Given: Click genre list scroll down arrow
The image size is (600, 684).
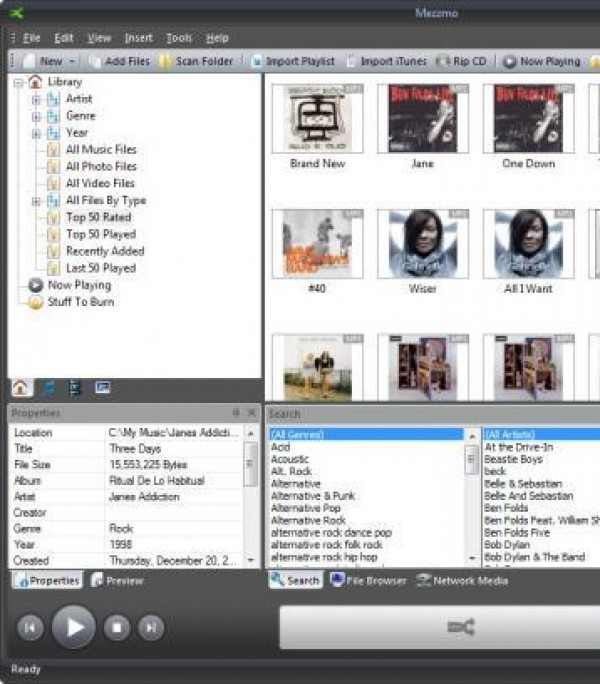Looking at the screenshot, I should 472,558.
